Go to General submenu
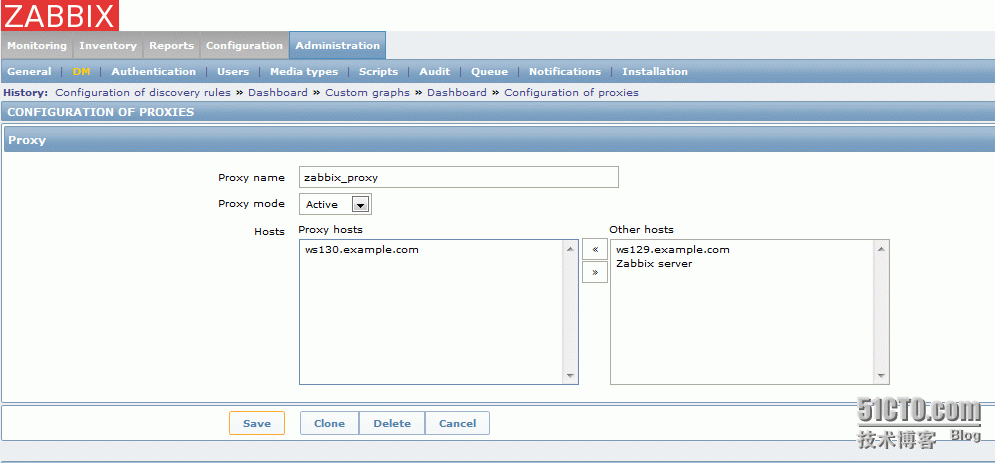The width and height of the screenshot is (995, 463). tap(29, 72)
